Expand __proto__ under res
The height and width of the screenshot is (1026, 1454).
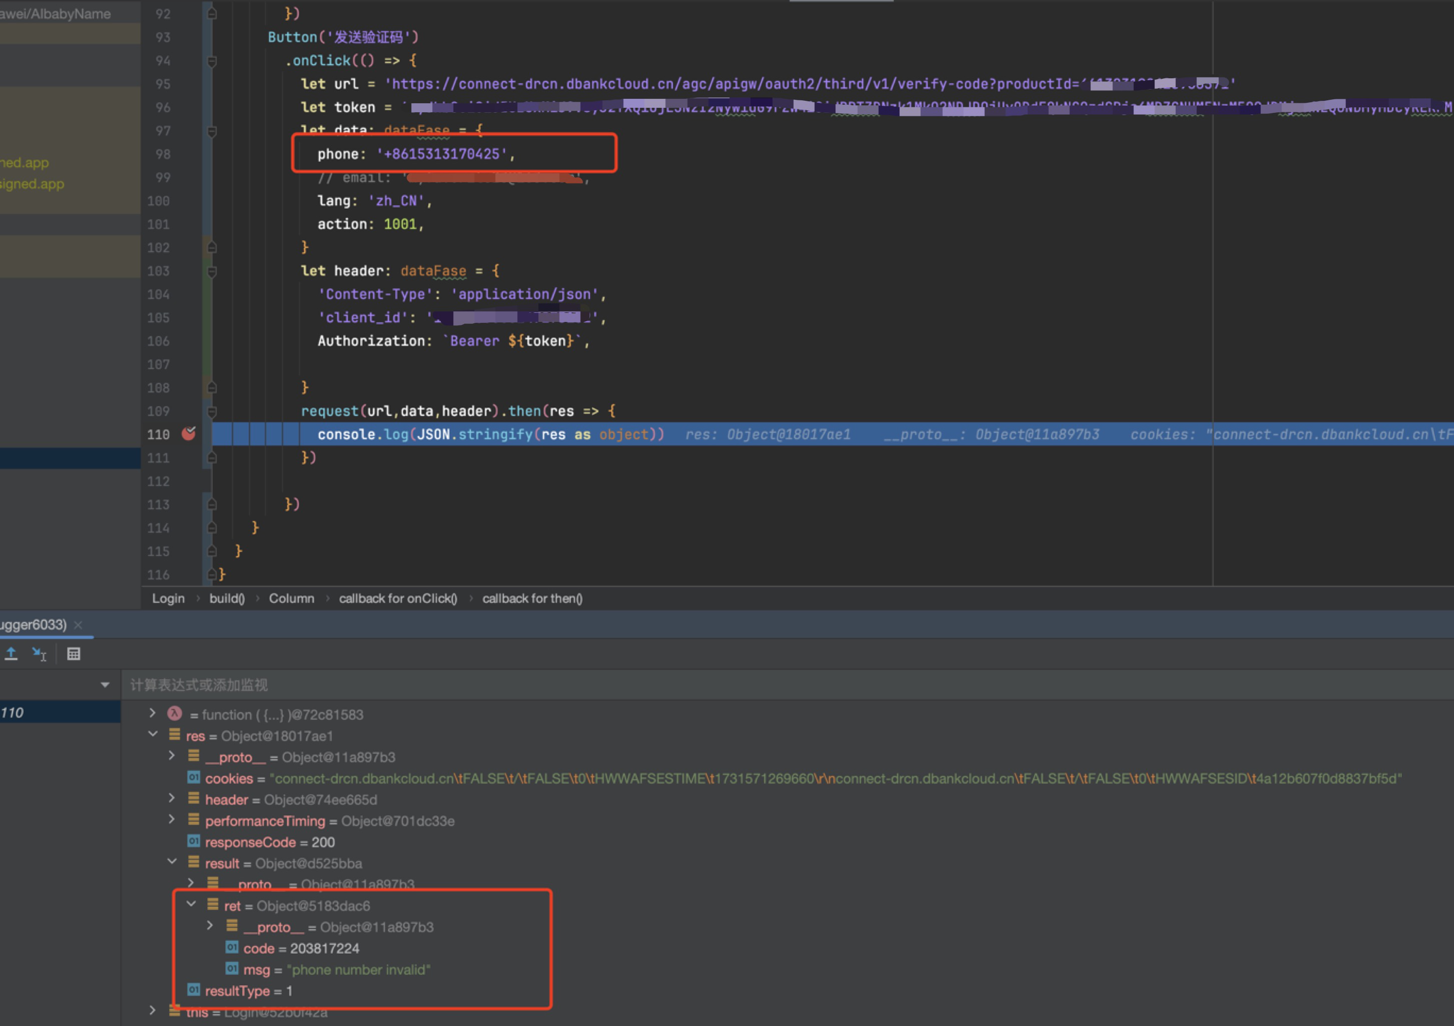pos(172,757)
